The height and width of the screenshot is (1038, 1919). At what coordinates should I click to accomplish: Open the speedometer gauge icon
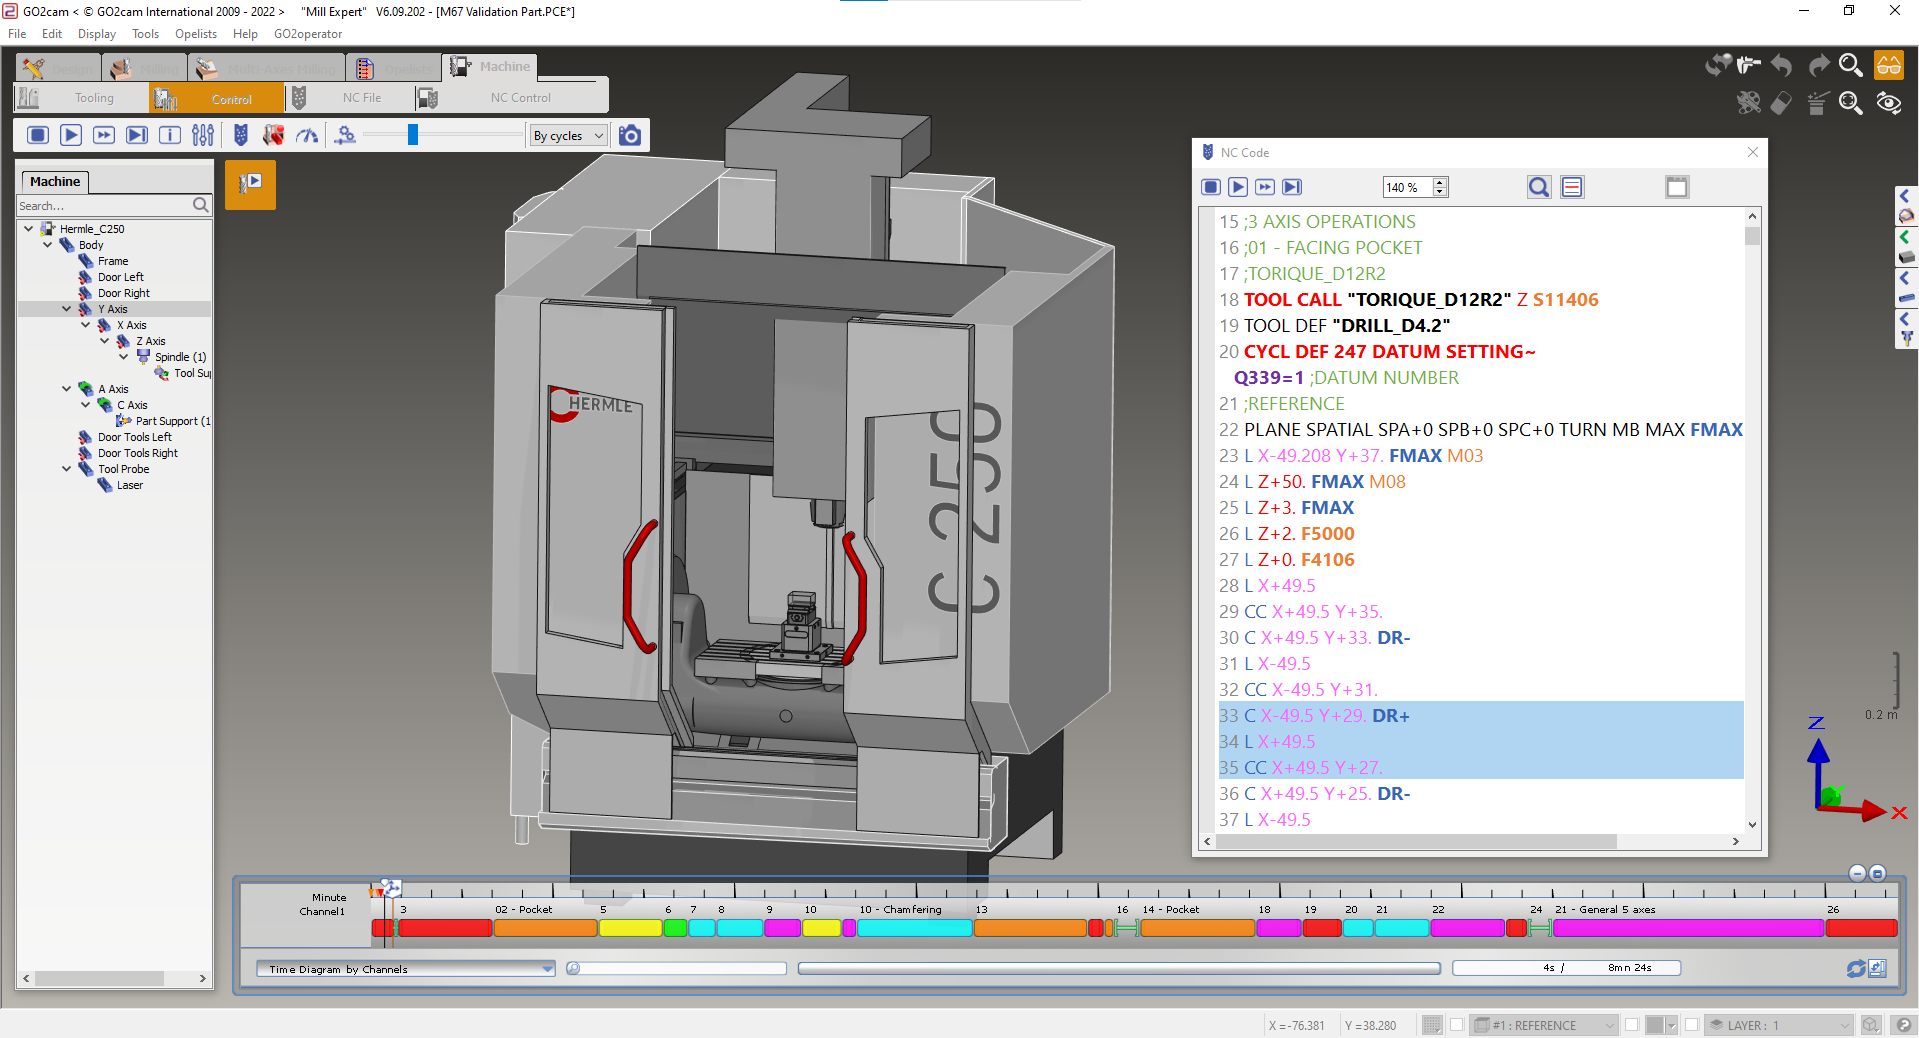click(x=307, y=135)
